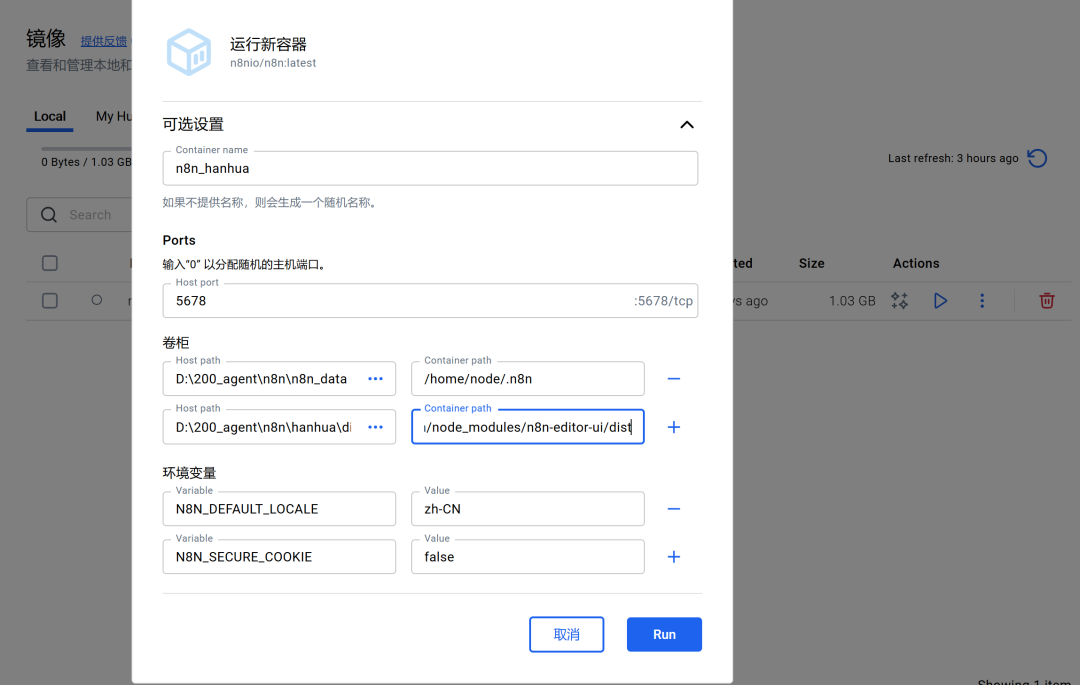Click the 1.03 GB size cell

point(852,301)
